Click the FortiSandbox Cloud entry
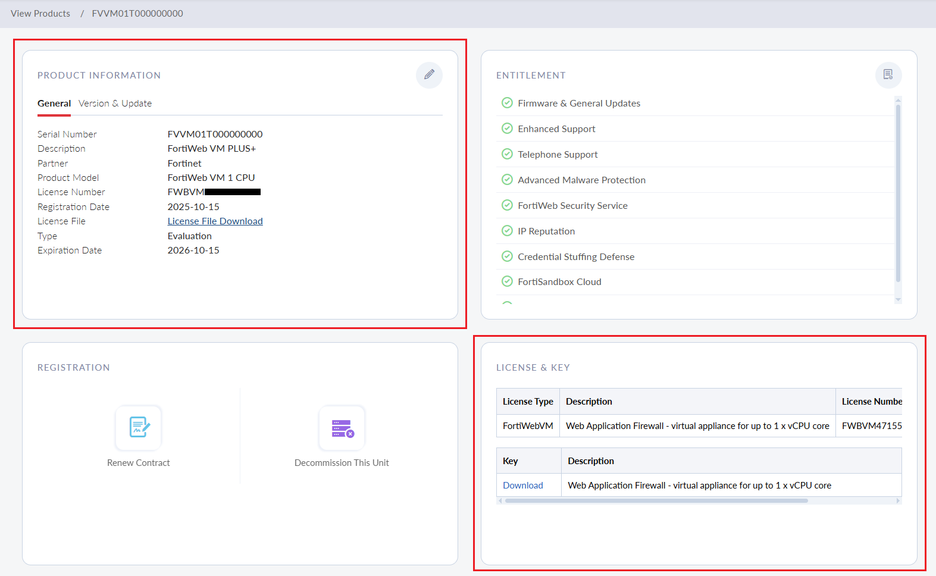This screenshot has height=576, width=936. pyautogui.click(x=559, y=282)
